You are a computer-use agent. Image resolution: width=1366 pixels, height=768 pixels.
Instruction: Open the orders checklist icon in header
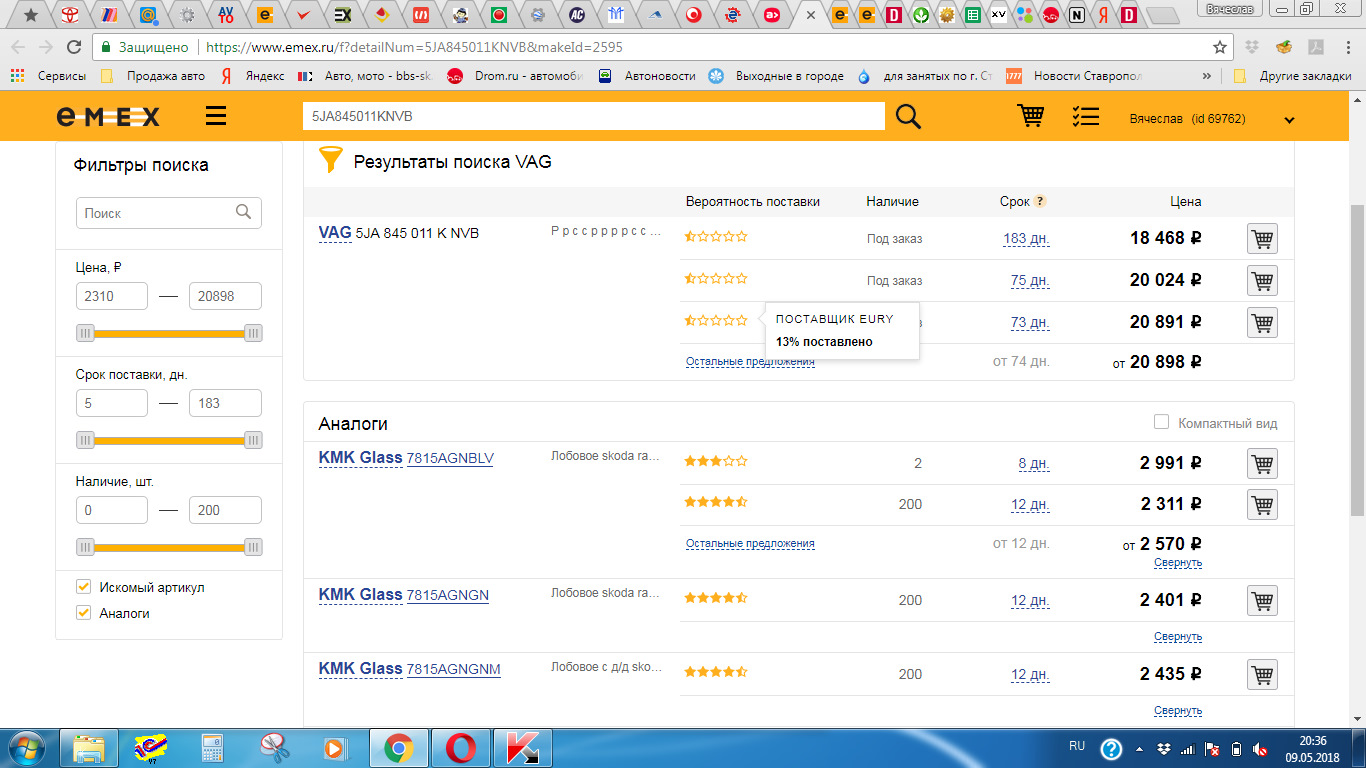pos(1085,116)
